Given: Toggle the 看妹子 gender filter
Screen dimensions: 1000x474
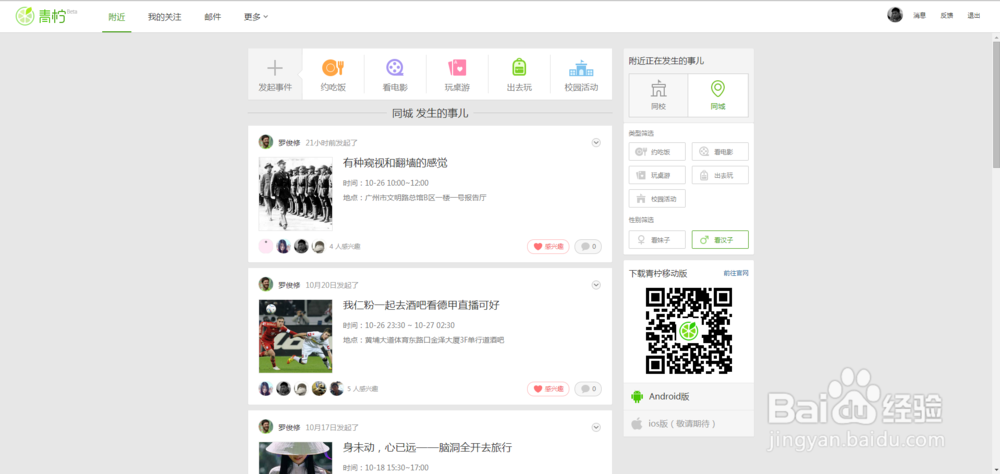Looking at the screenshot, I should 657,240.
